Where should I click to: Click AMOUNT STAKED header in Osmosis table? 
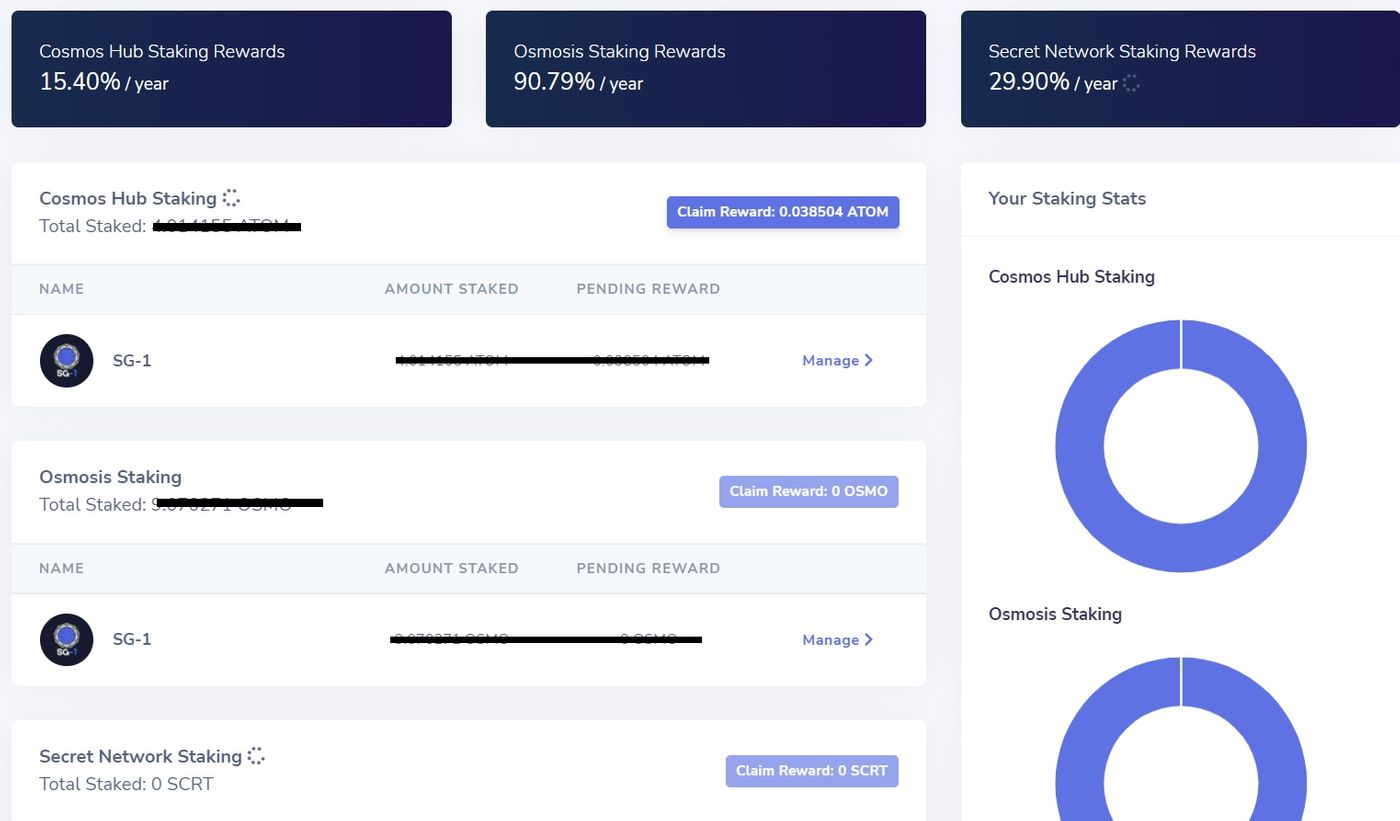coord(452,568)
